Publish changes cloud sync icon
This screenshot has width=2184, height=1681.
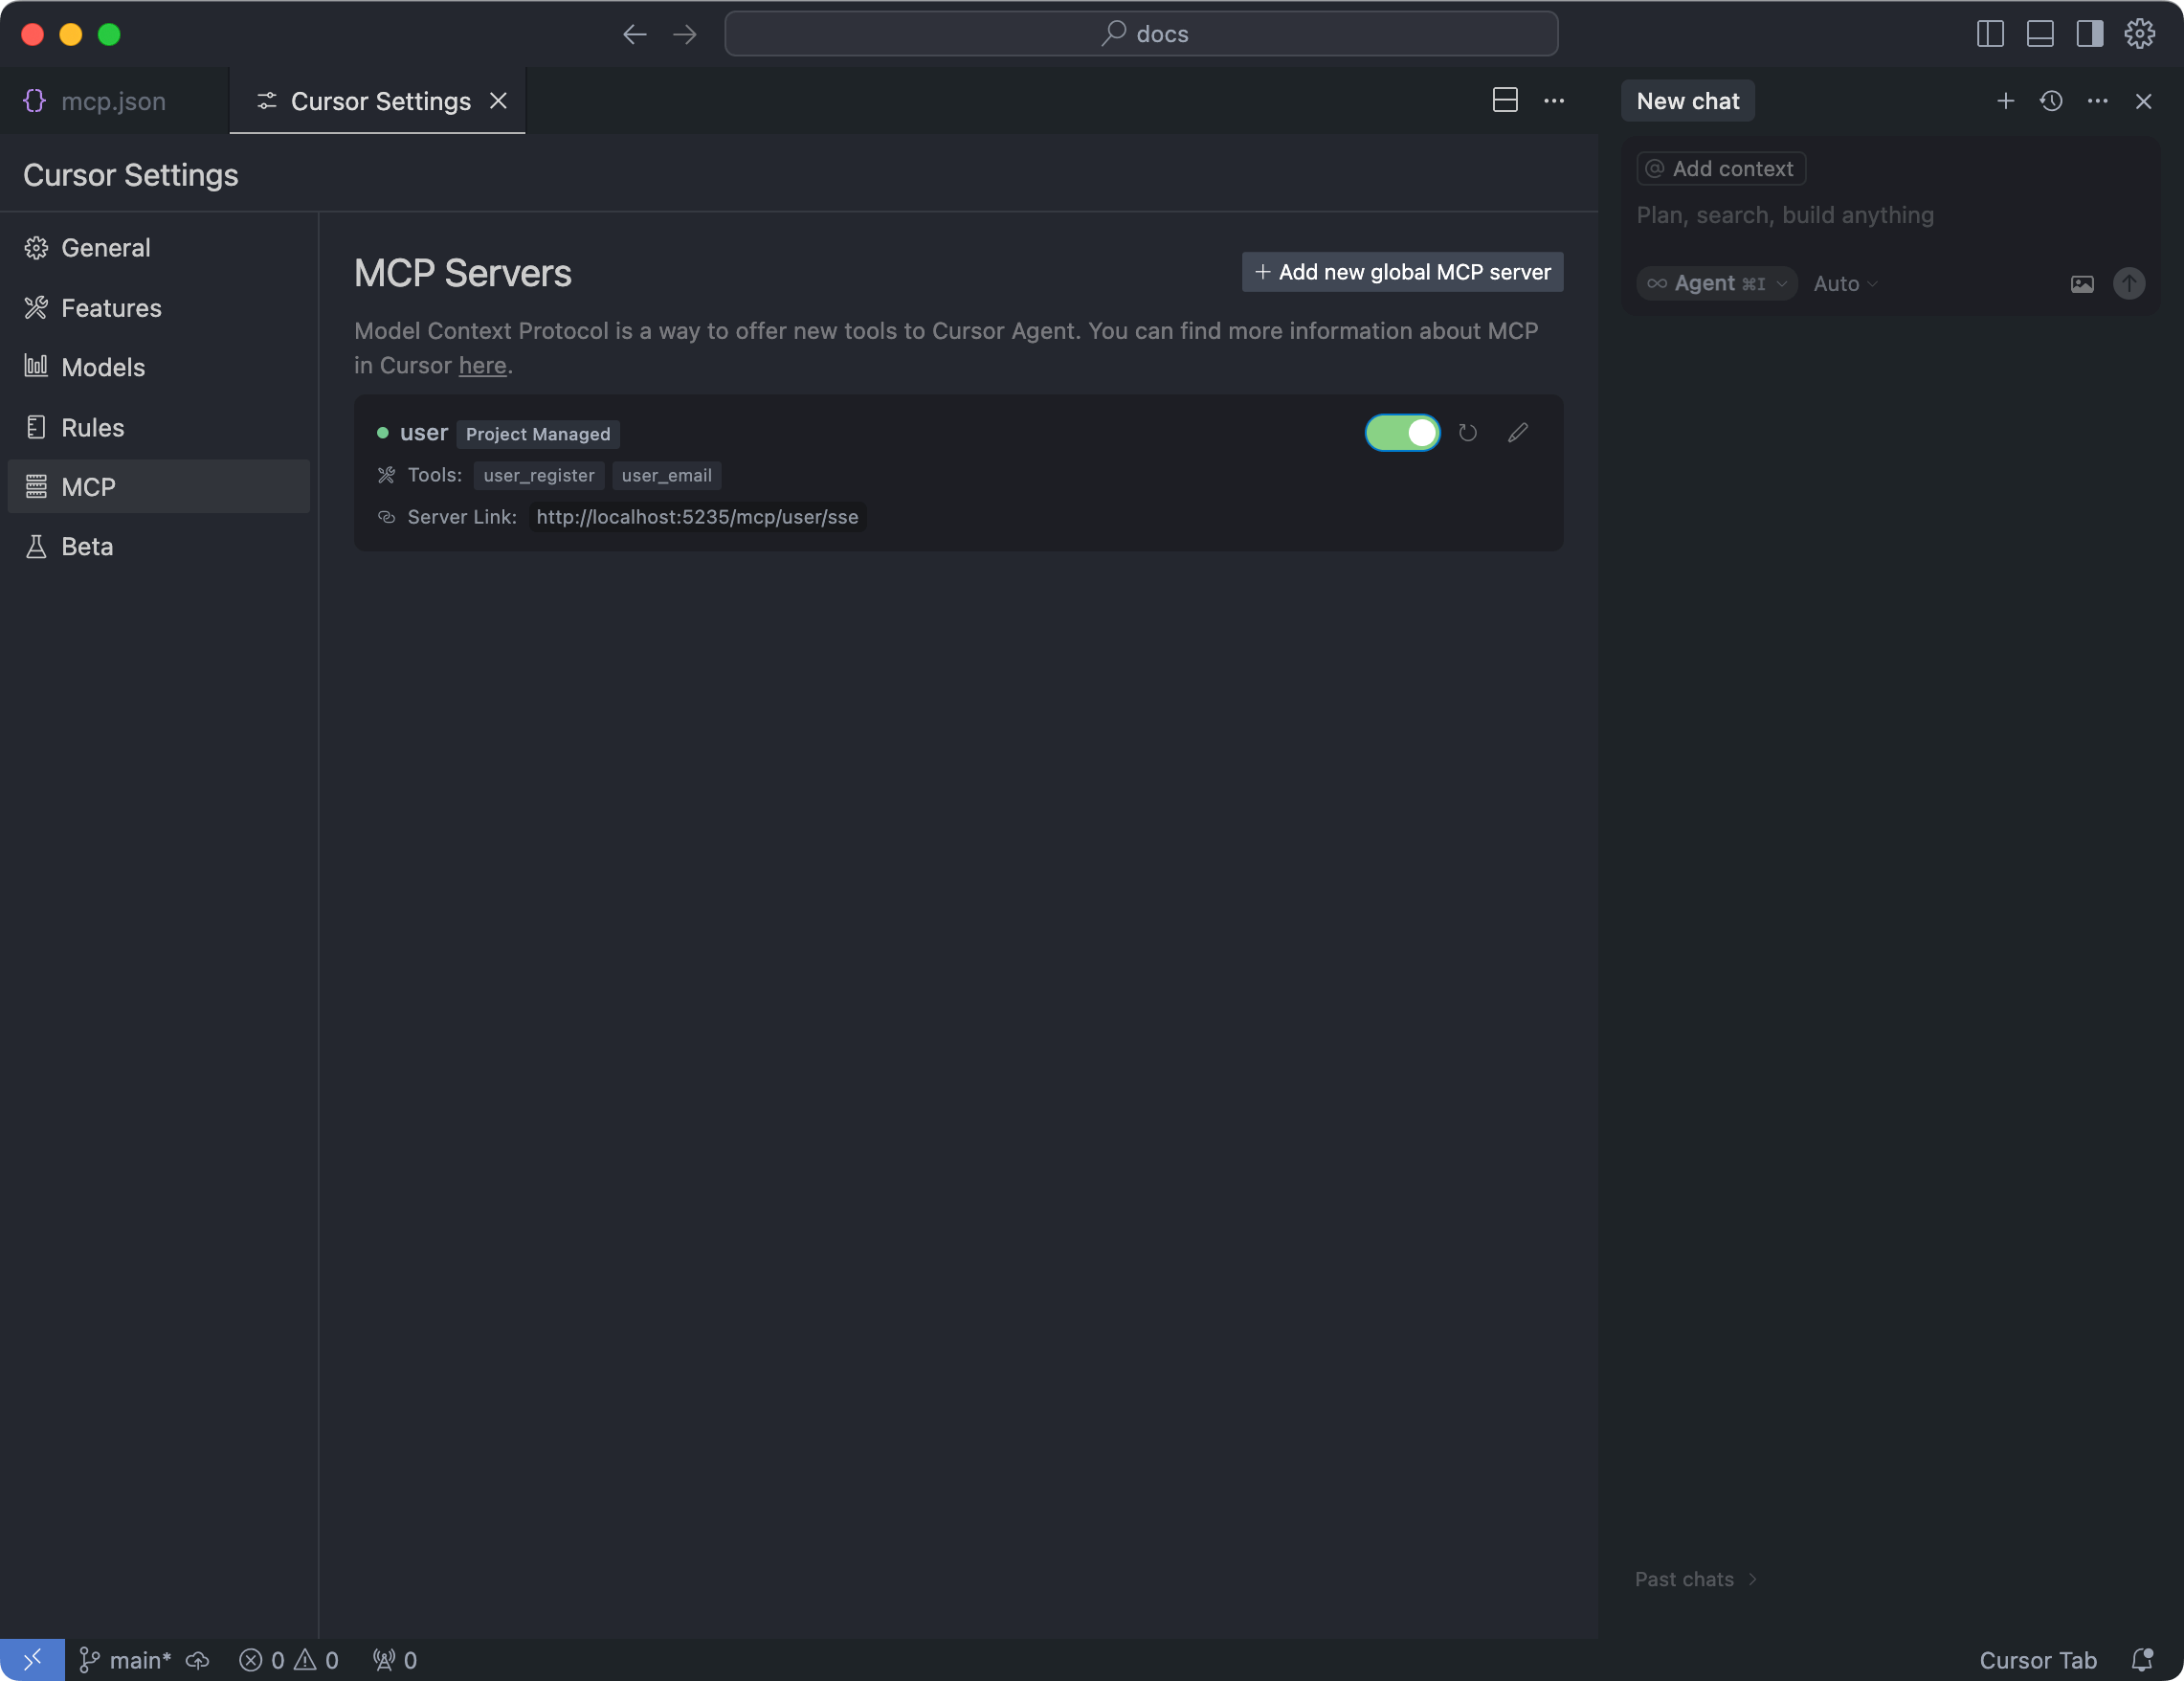point(197,1660)
